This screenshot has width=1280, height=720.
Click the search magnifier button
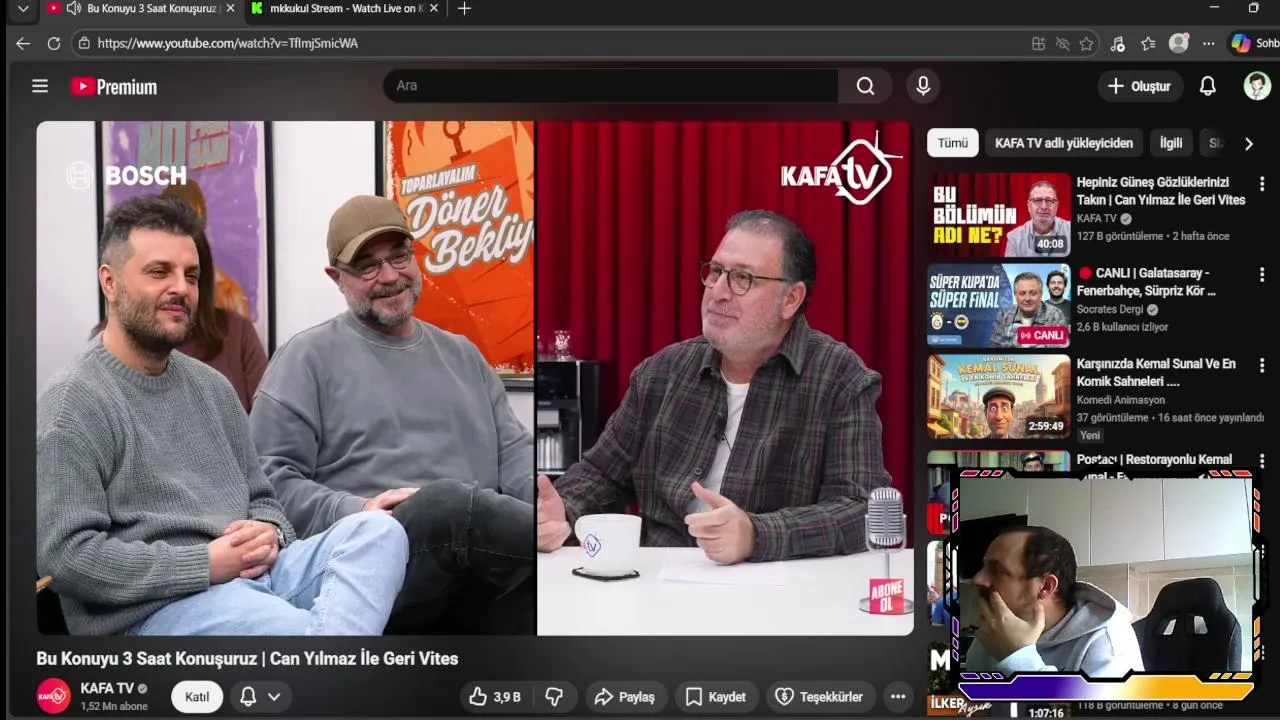tap(866, 86)
